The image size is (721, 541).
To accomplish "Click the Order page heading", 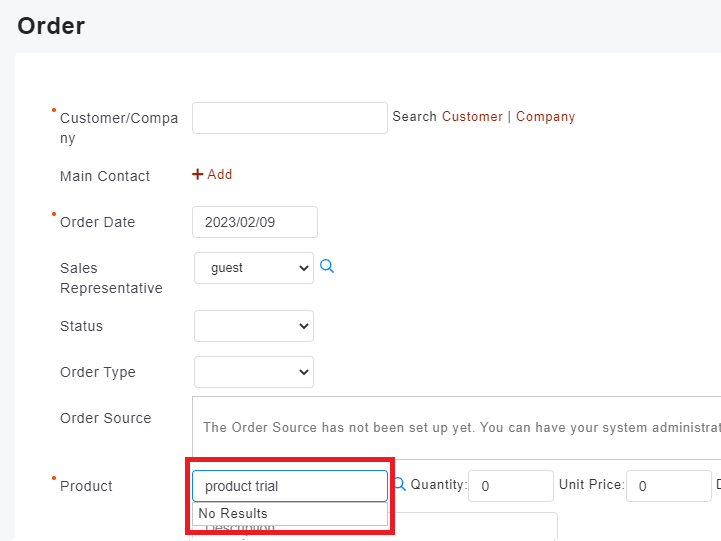I will click(x=51, y=26).
